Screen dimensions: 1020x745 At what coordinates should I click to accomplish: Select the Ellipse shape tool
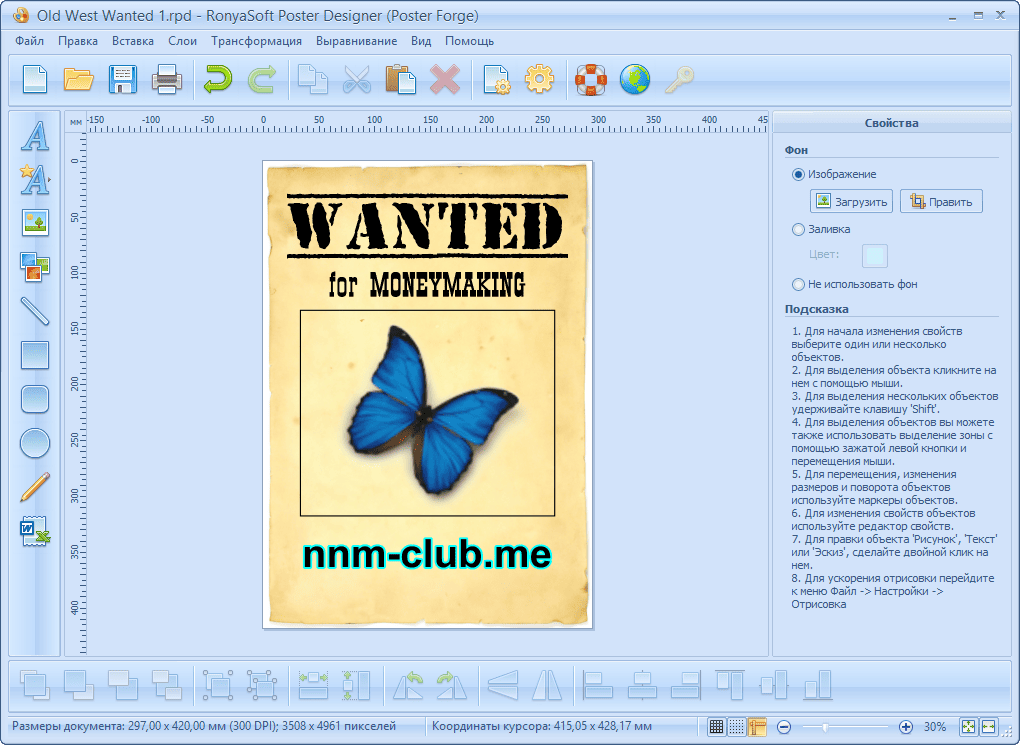[35, 443]
